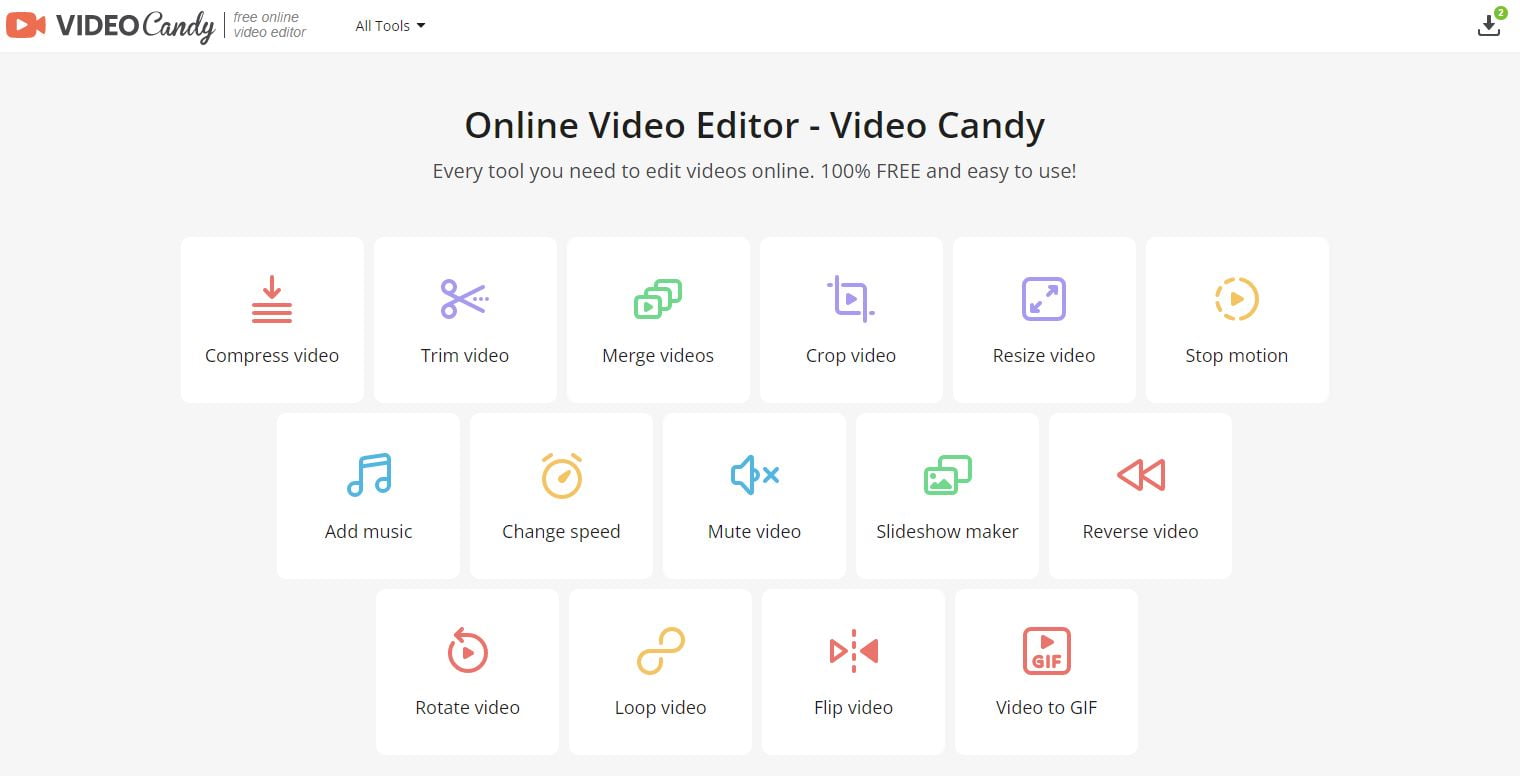Select the Crop video label

point(851,356)
